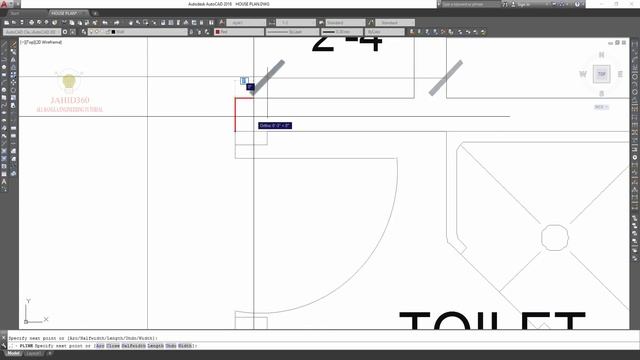Open the multileader style Standard dropdown

395,22
